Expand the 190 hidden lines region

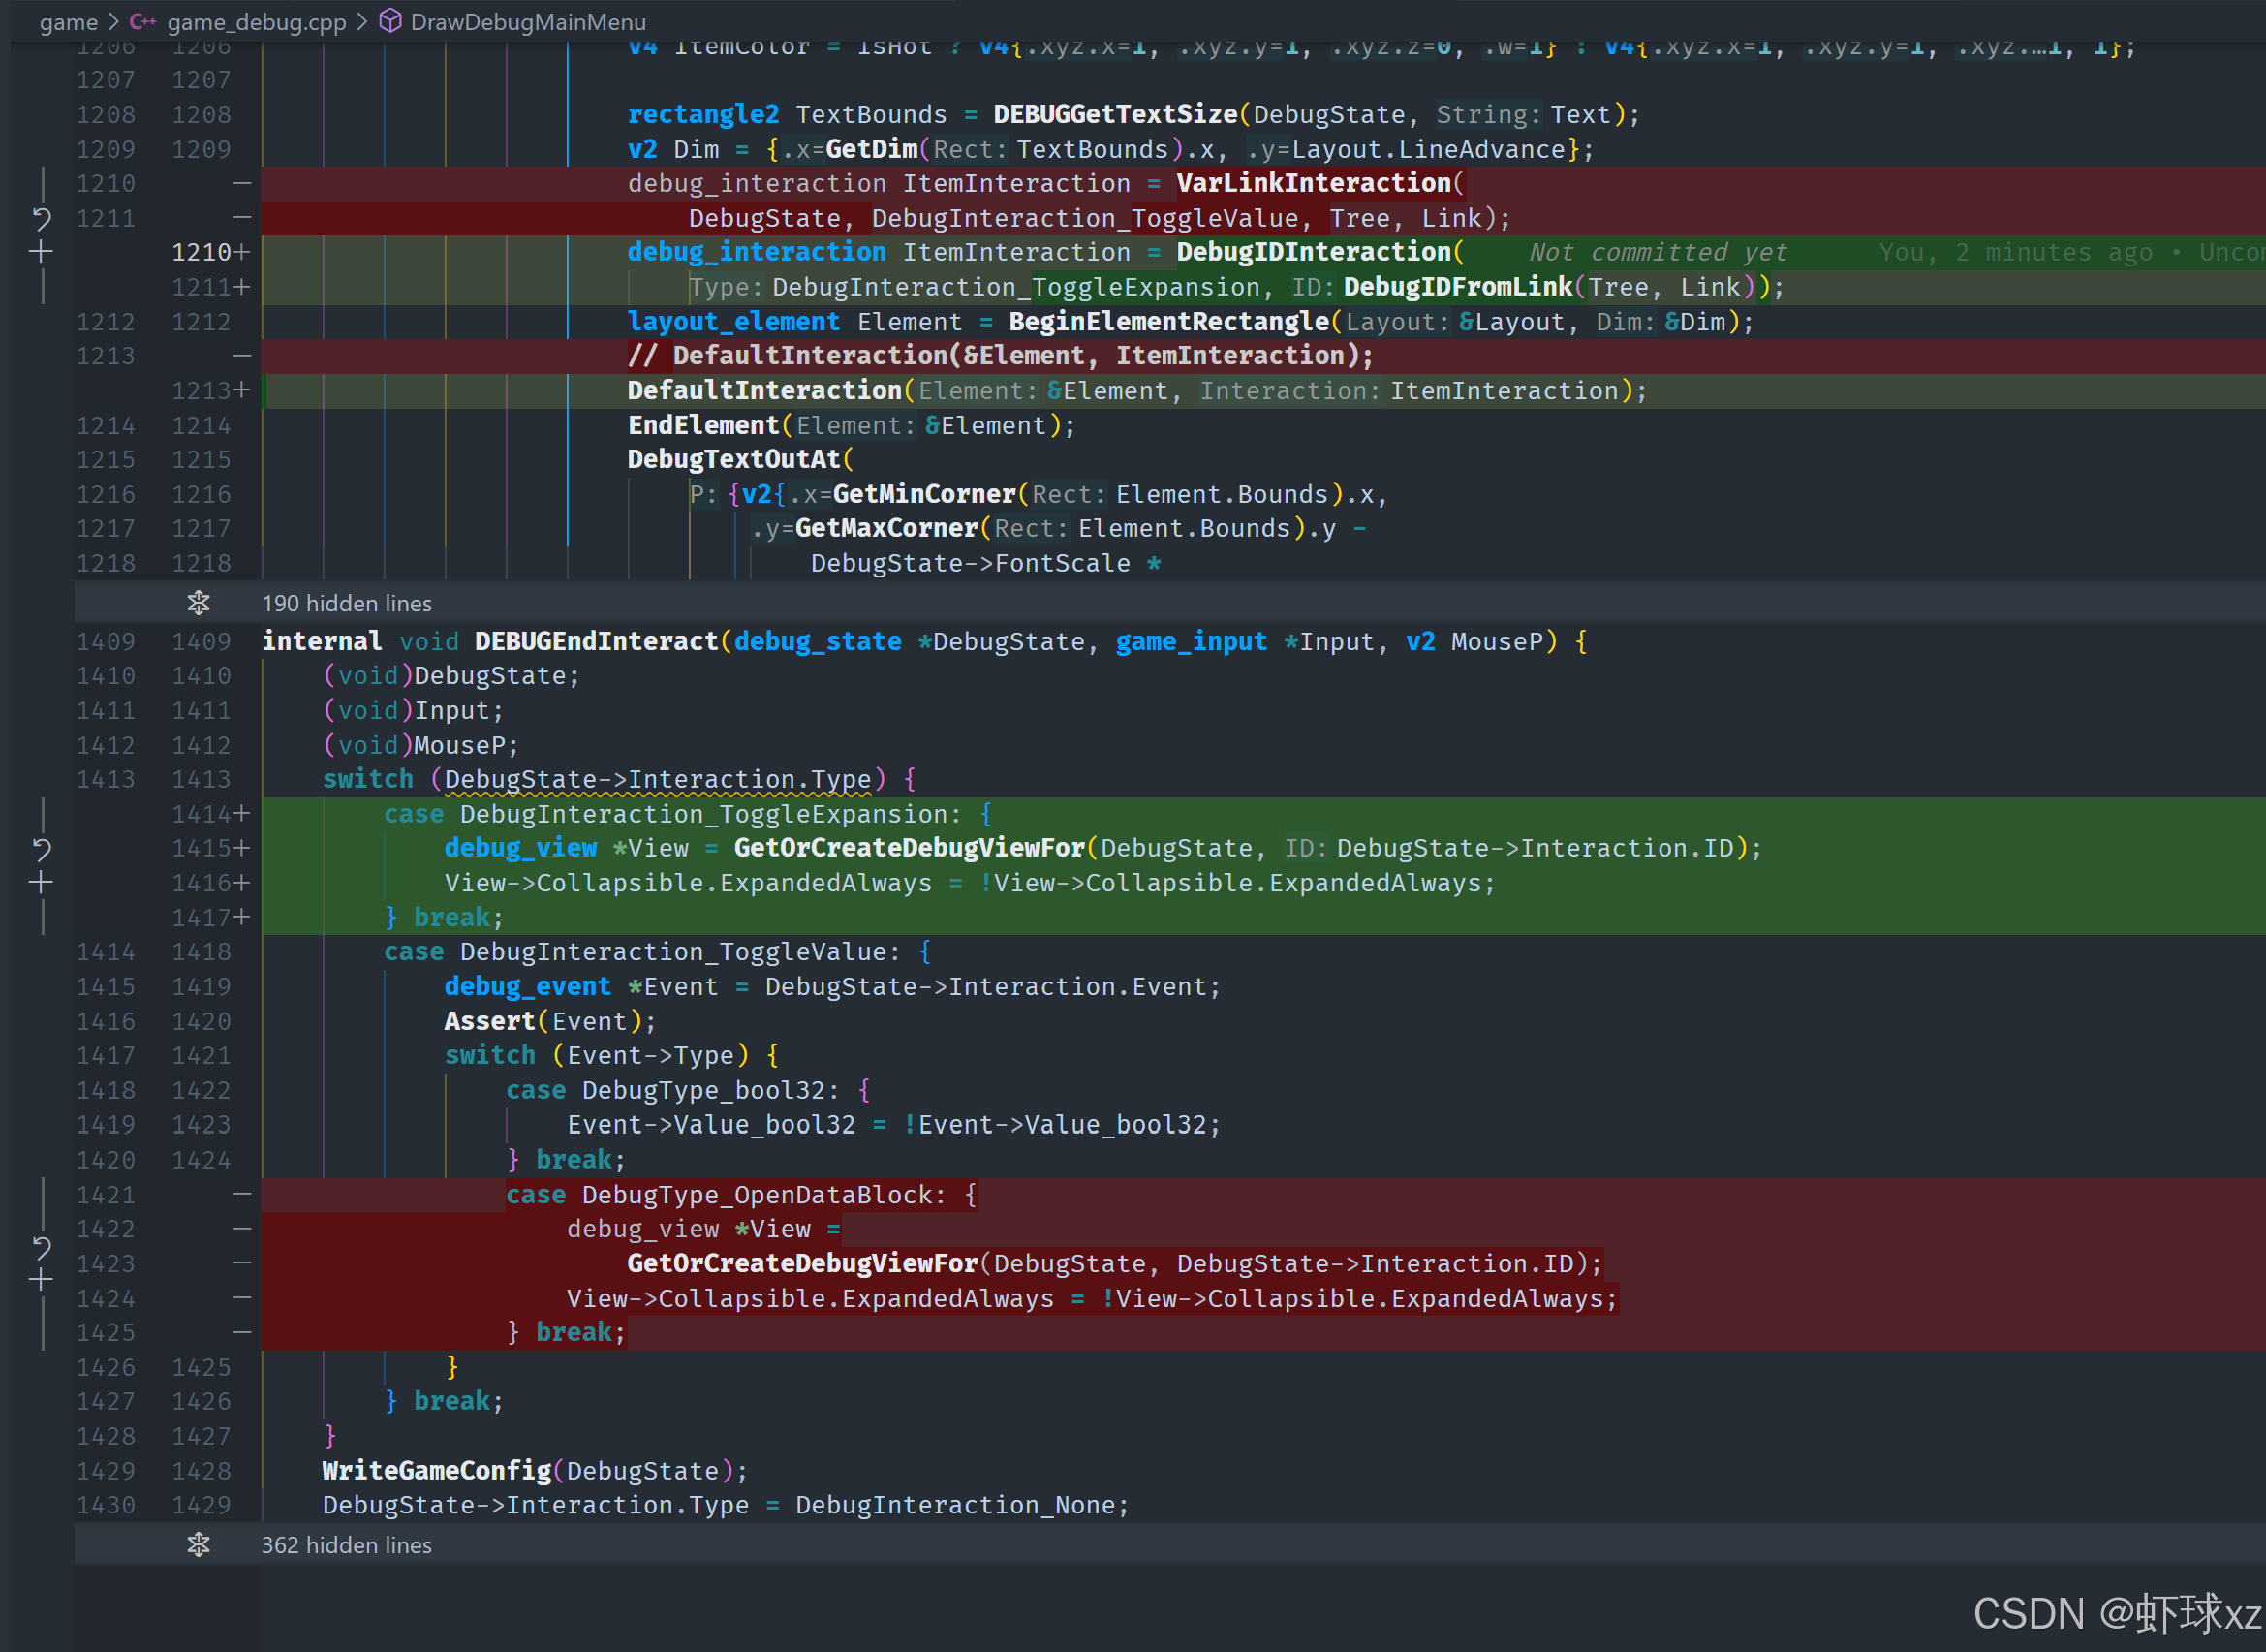pos(347,603)
